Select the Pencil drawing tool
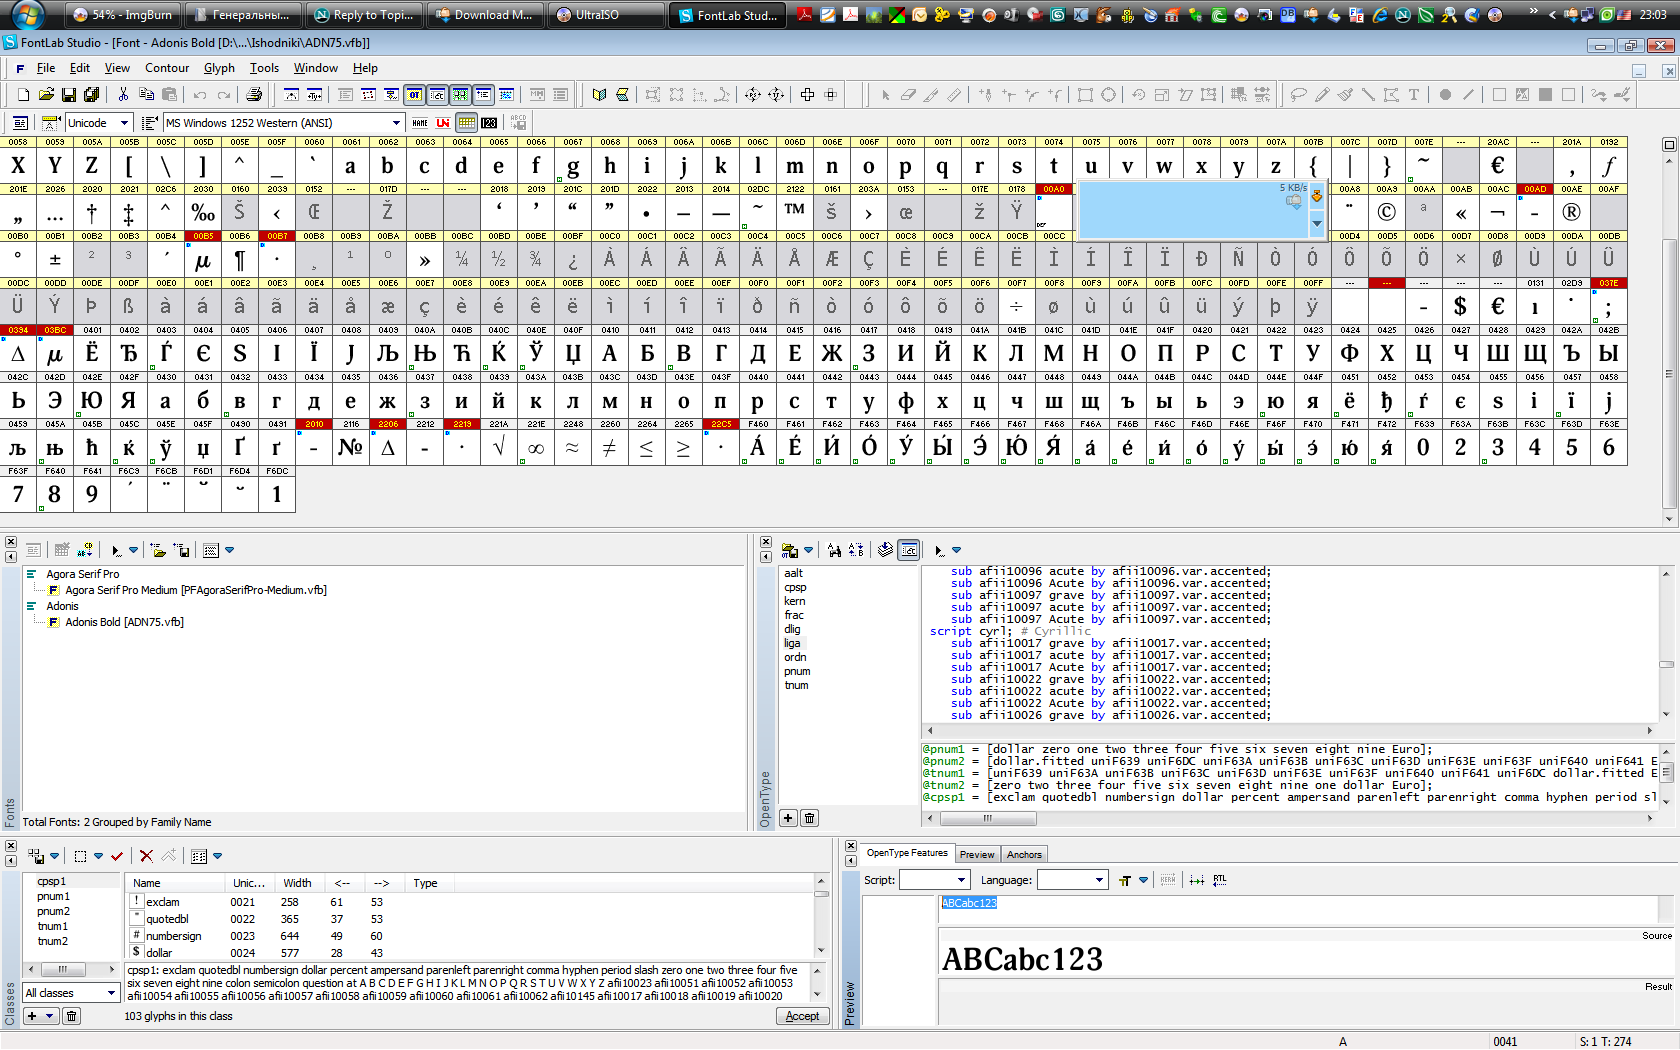1680x1050 pixels. [x=1322, y=95]
